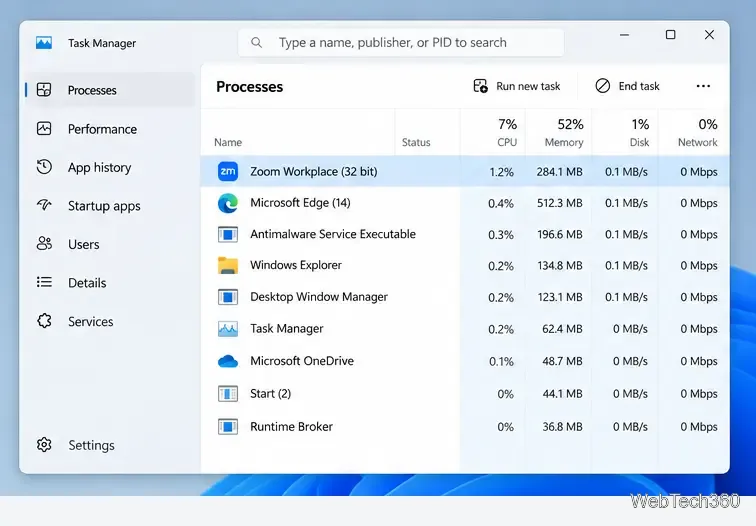Click the Processes sidebar icon
This screenshot has width=756, height=526.
pos(44,90)
